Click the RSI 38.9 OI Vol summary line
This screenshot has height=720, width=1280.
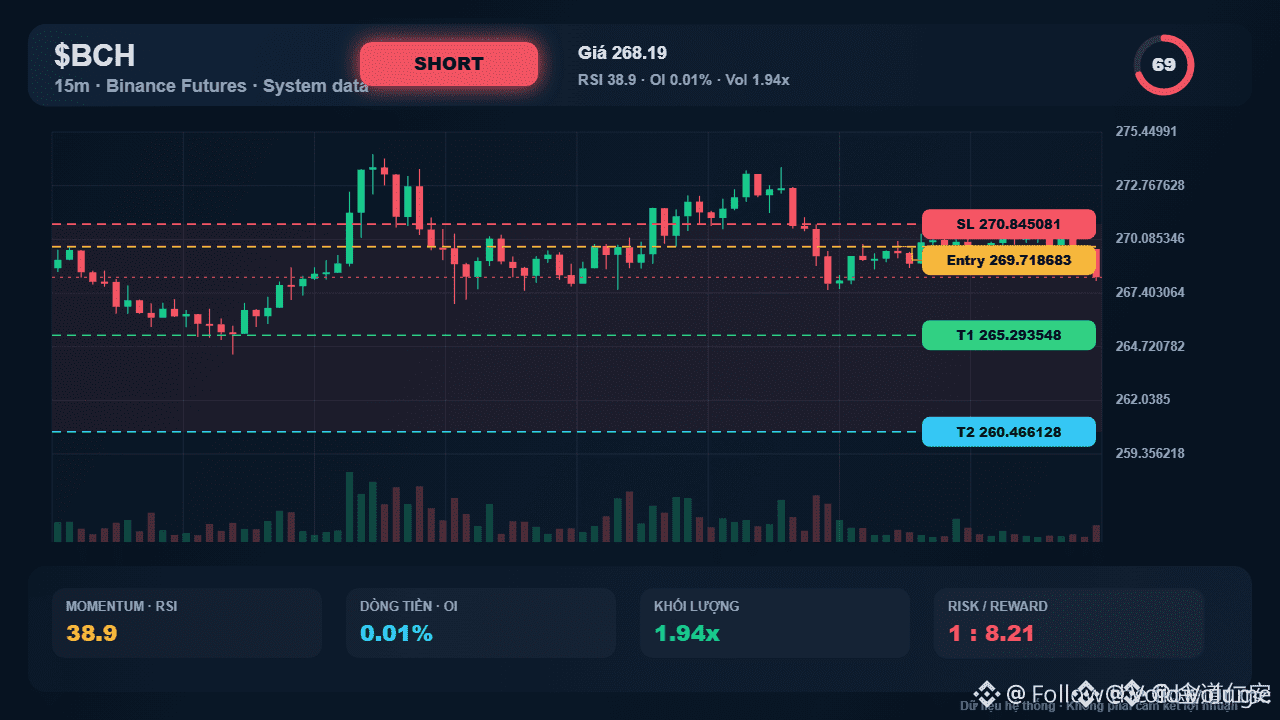pos(684,79)
